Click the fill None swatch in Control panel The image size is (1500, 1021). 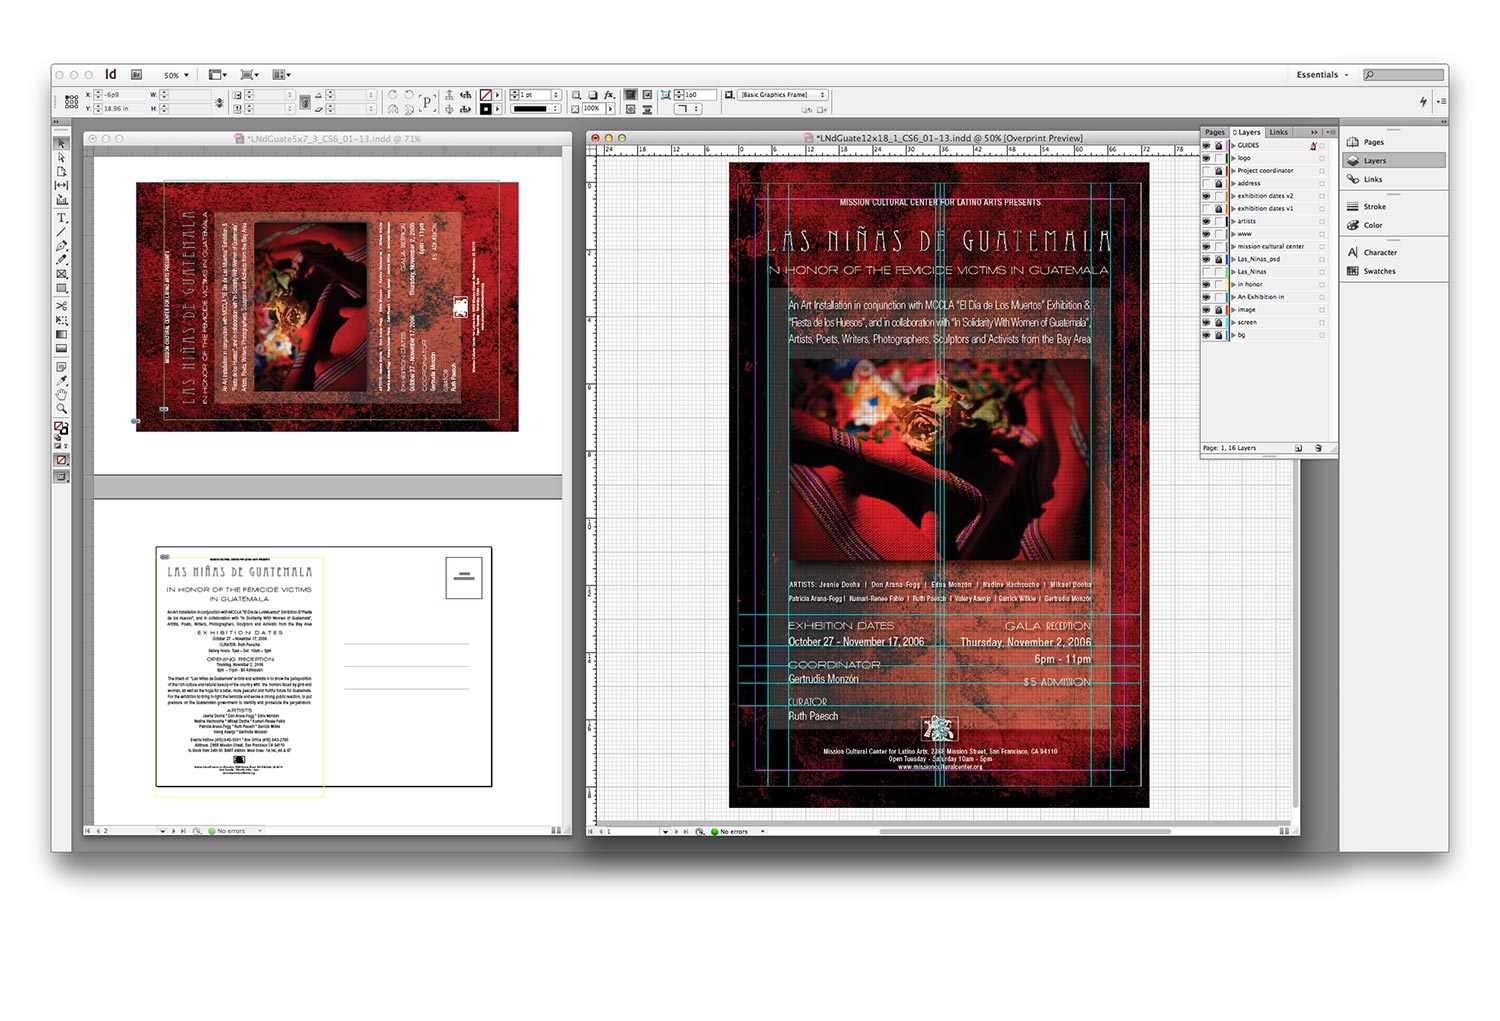[x=485, y=95]
